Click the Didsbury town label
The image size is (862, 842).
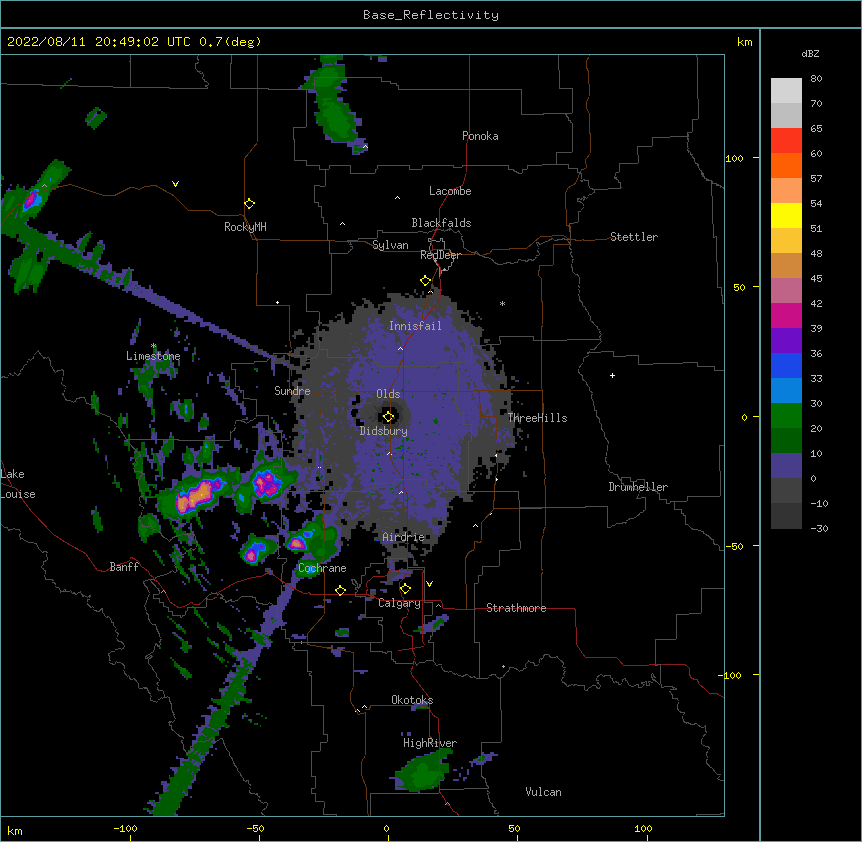pos(384,431)
